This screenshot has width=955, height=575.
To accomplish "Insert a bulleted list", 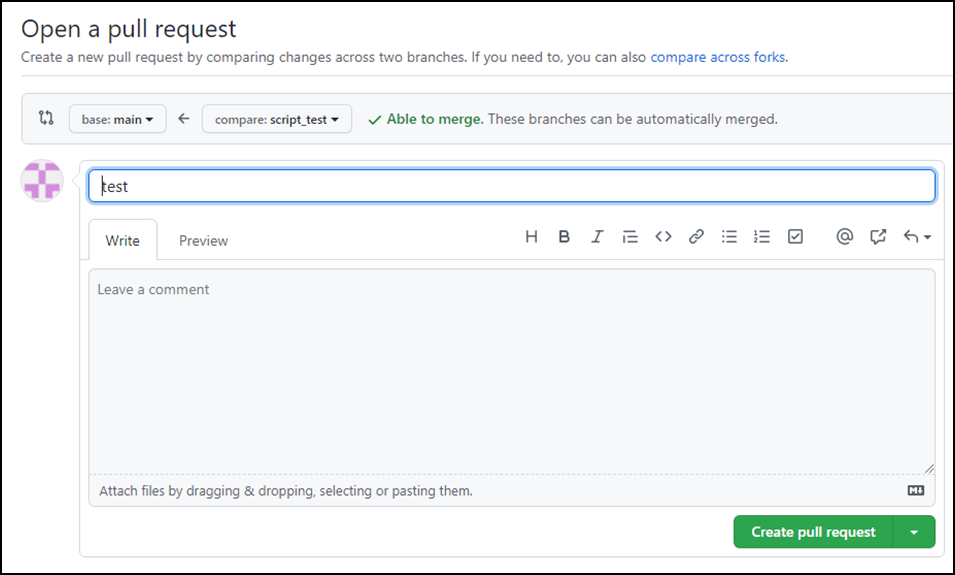I will pyautogui.click(x=729, y=236).
